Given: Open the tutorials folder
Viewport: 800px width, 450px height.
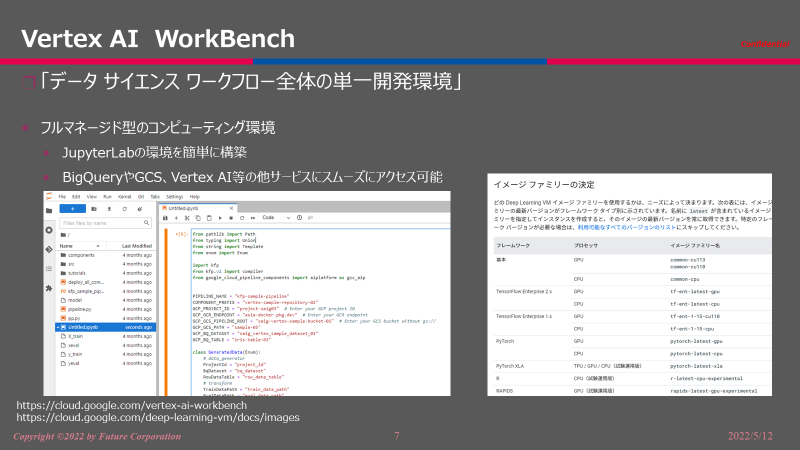Looking at the screenshot, I should pos(106,273).
